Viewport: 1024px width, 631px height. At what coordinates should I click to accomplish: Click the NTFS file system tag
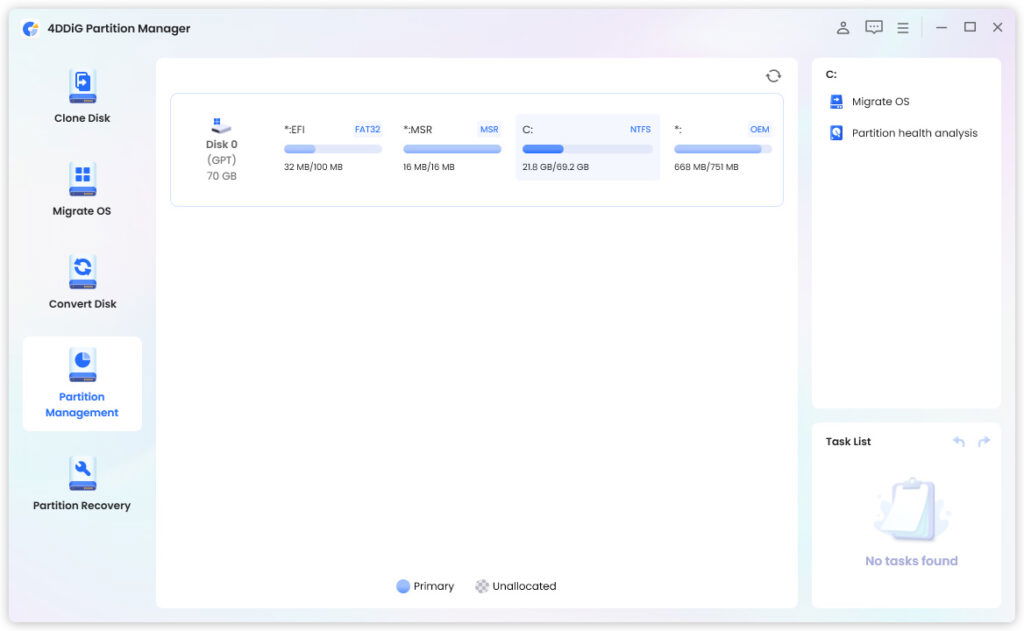pyautogui.click(x=640, y=129)
